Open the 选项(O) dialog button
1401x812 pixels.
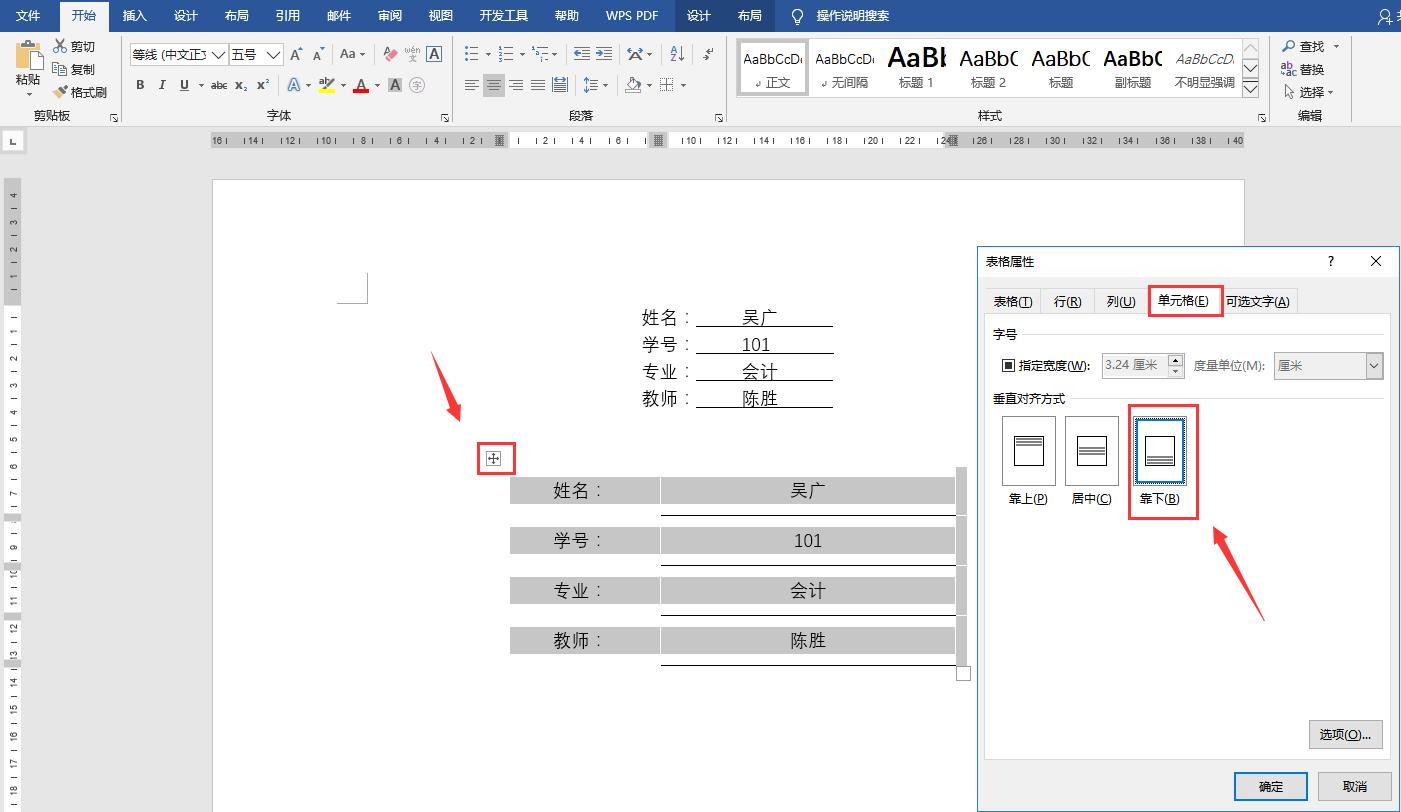(x=1345, y=734)
